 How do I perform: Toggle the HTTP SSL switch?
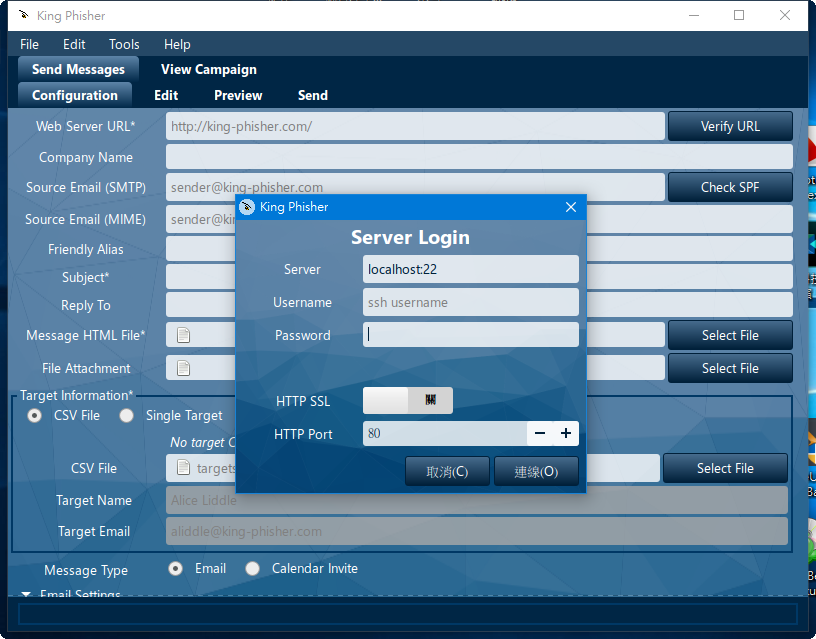tap(407, 400)
